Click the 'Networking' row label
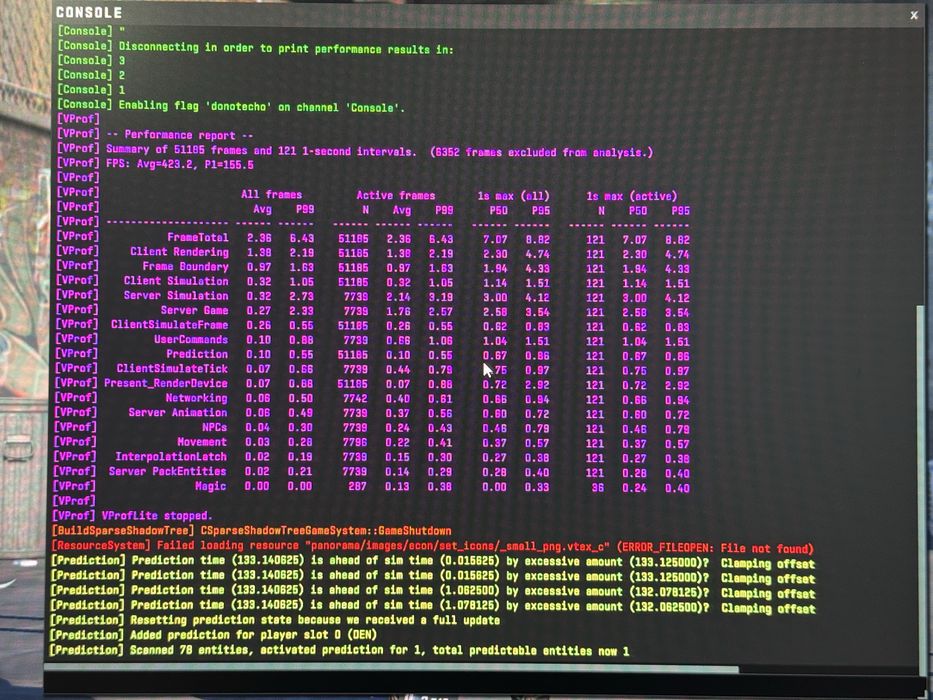933x700 pixels. pos(196,398)
